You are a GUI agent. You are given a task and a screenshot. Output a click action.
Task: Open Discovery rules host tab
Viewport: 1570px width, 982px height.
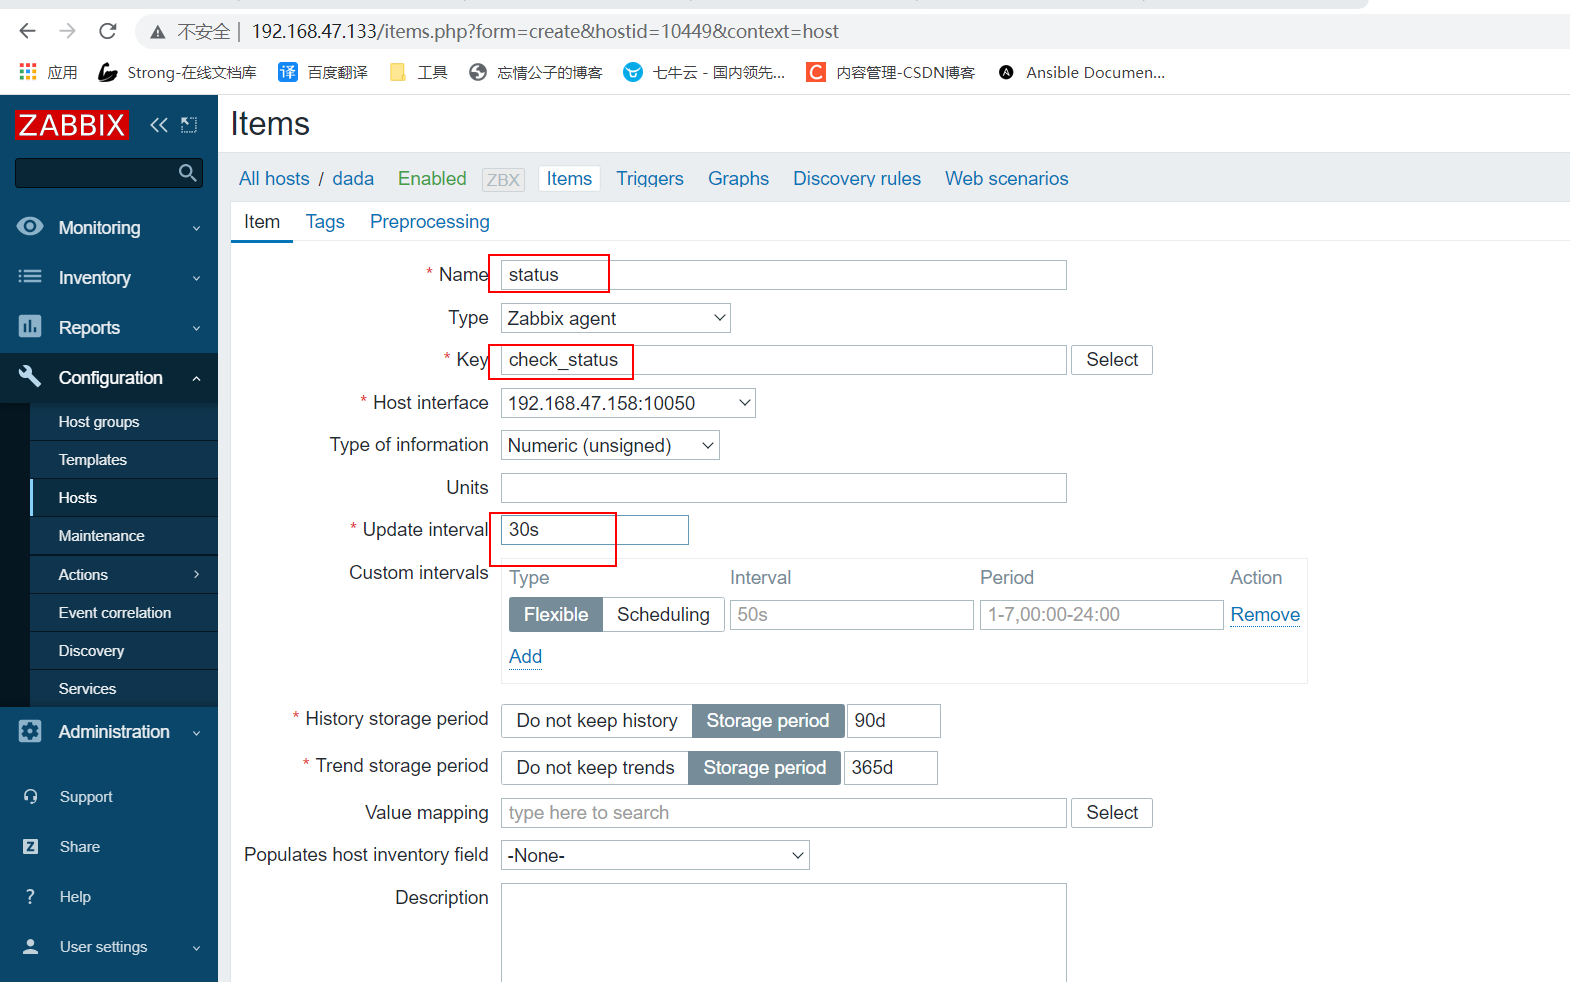[x=857, y=178]
